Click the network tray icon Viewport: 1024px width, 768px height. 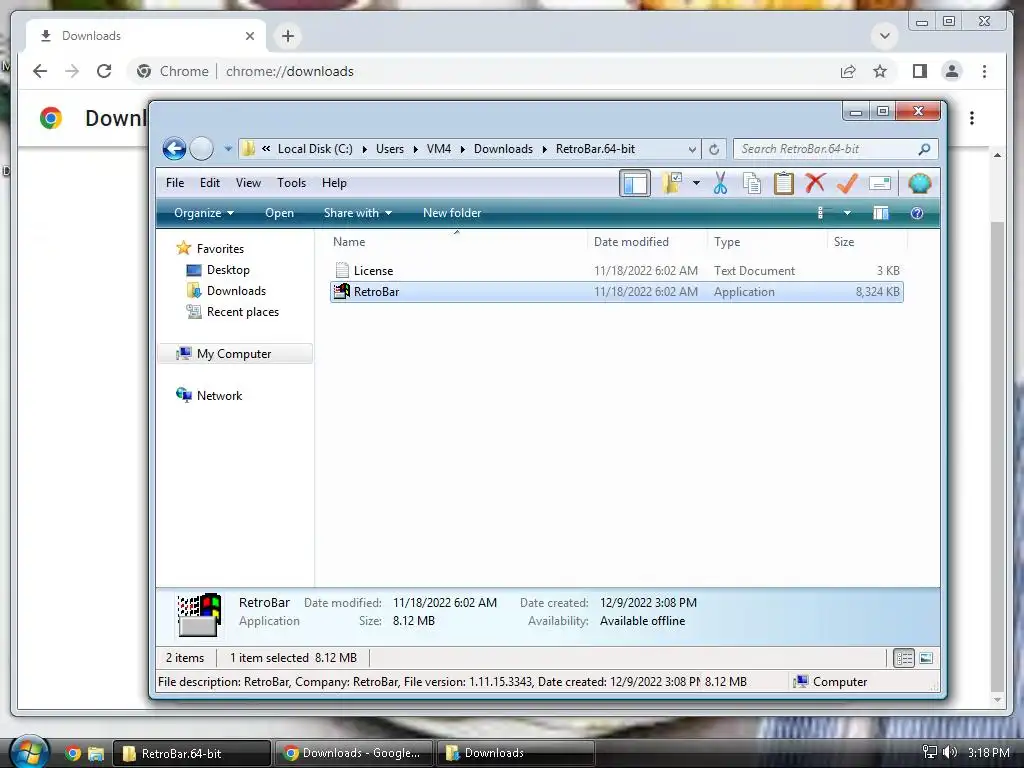click(x=929, y=752)
